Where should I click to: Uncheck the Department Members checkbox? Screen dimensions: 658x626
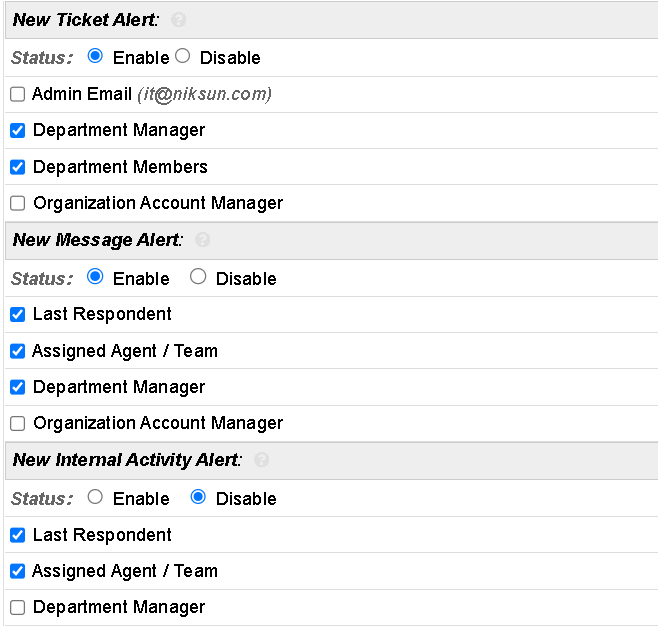[18, 167]
